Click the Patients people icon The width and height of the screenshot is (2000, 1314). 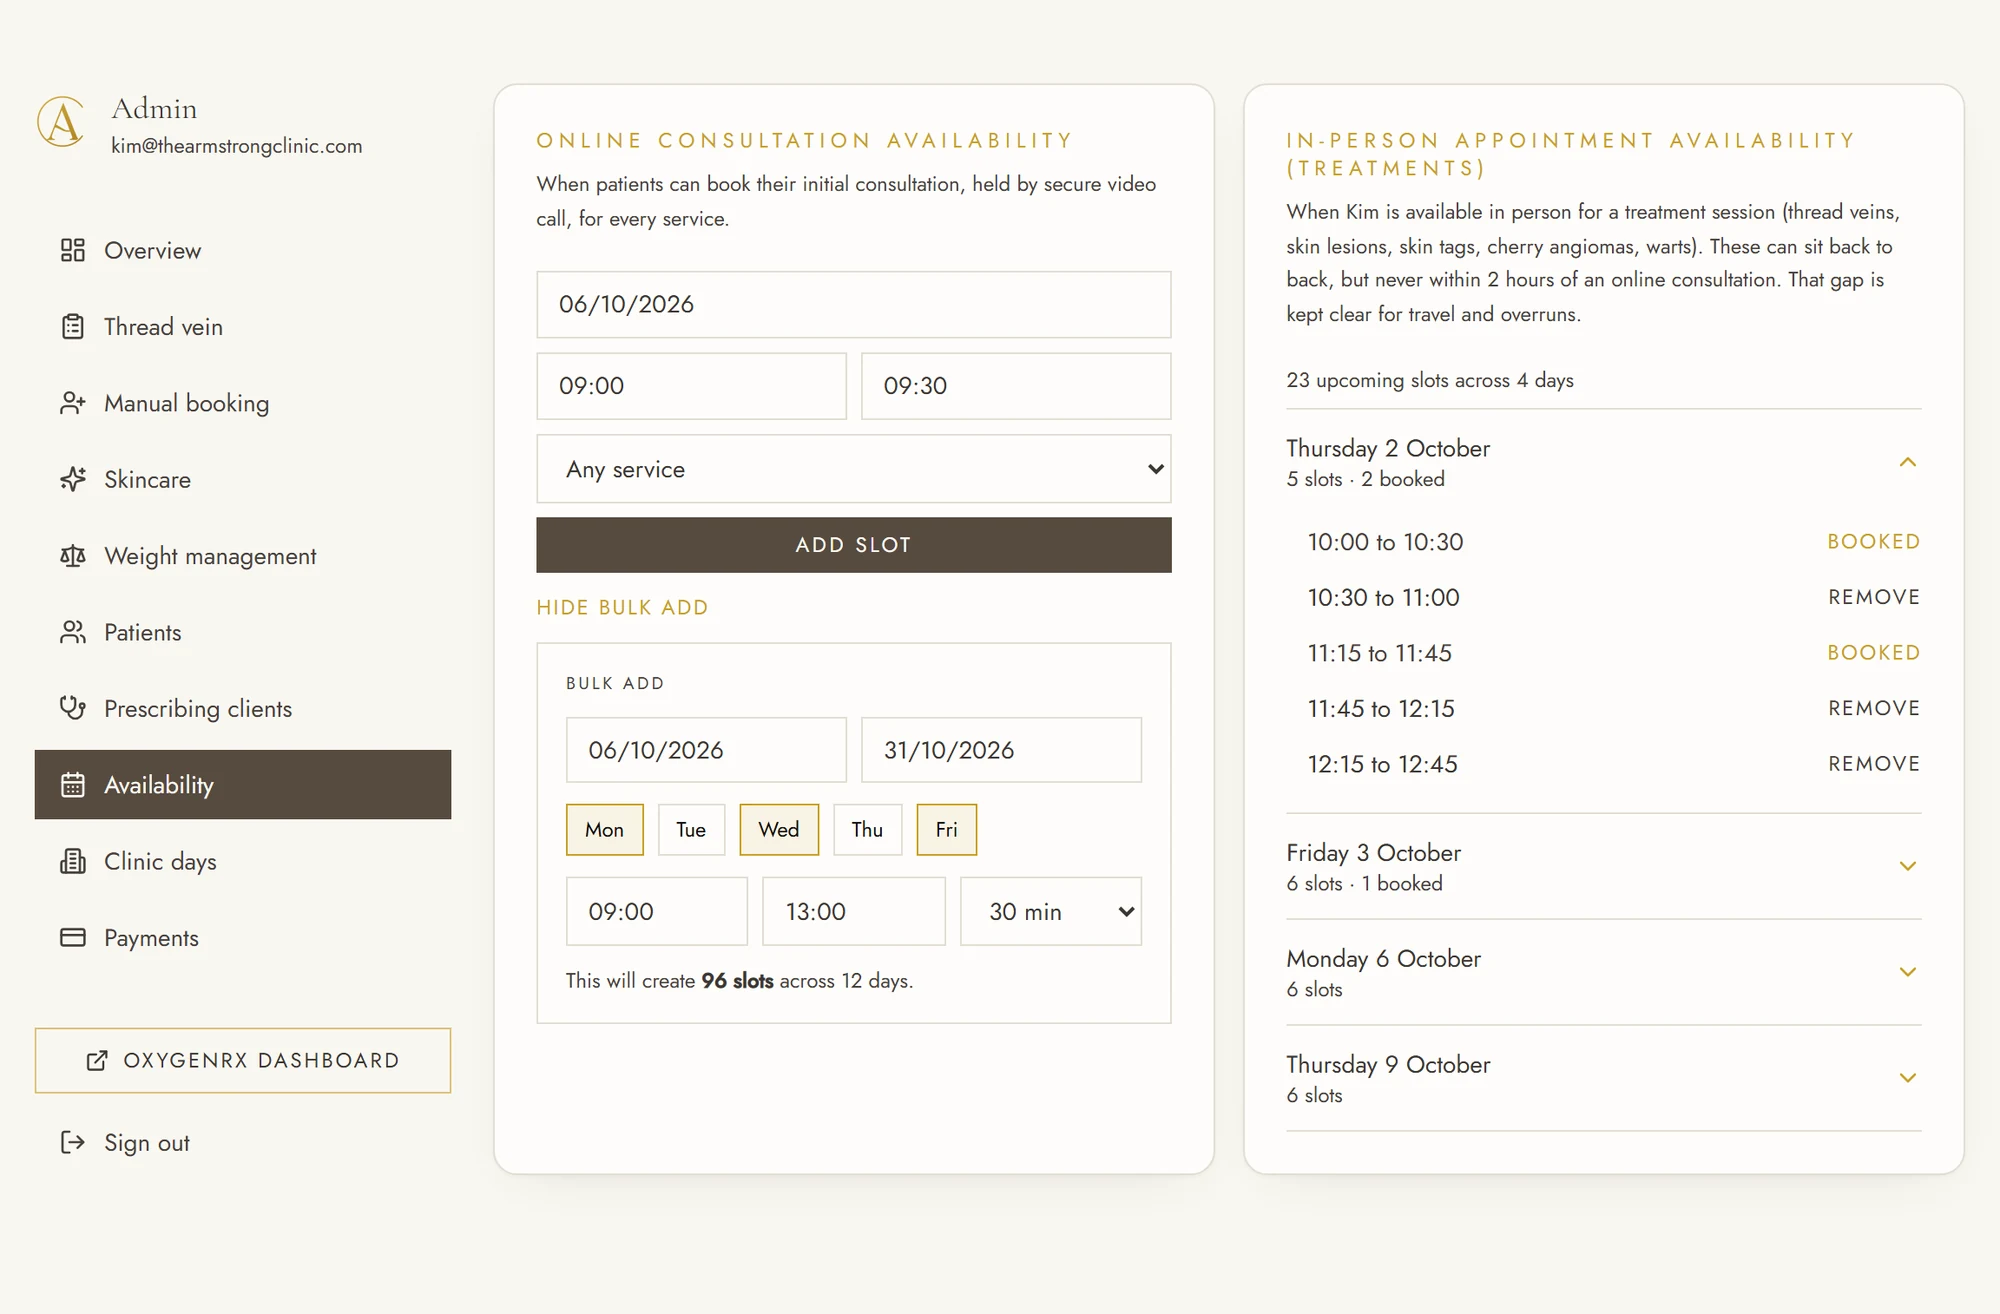tap(73, 632)
